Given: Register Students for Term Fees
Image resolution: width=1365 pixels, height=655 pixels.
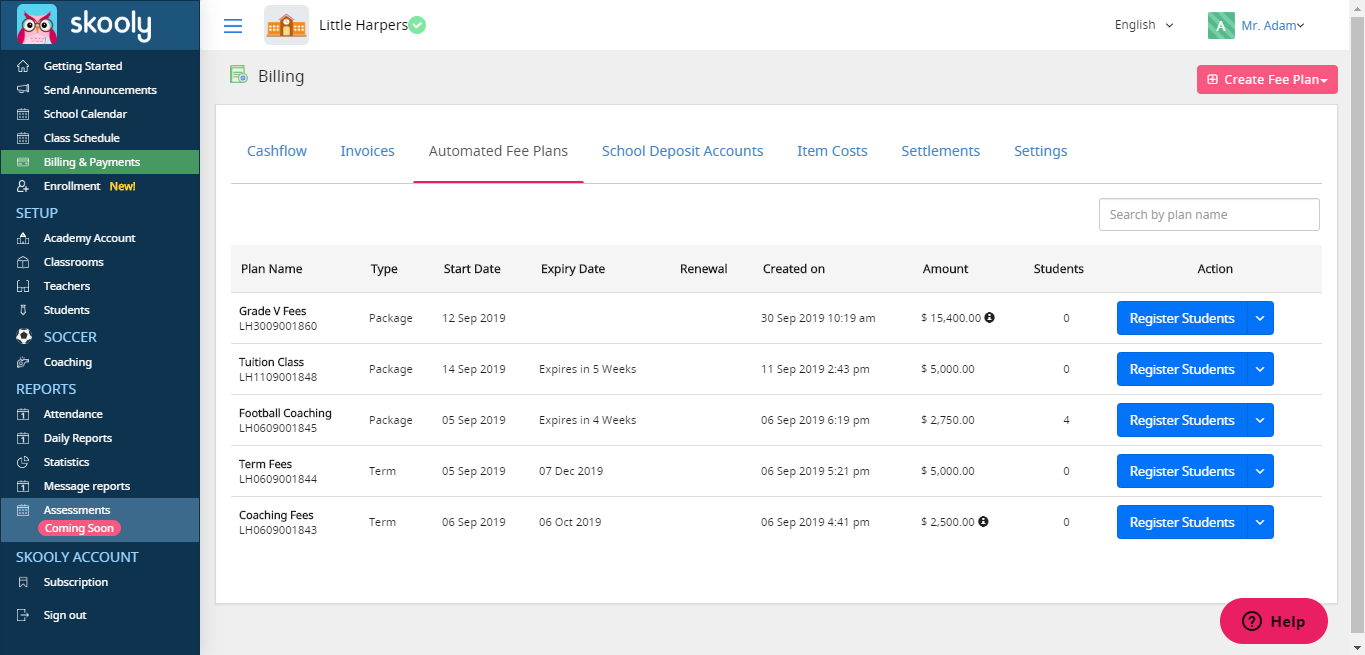Looking at the screenshot, I should [1182, 471].
